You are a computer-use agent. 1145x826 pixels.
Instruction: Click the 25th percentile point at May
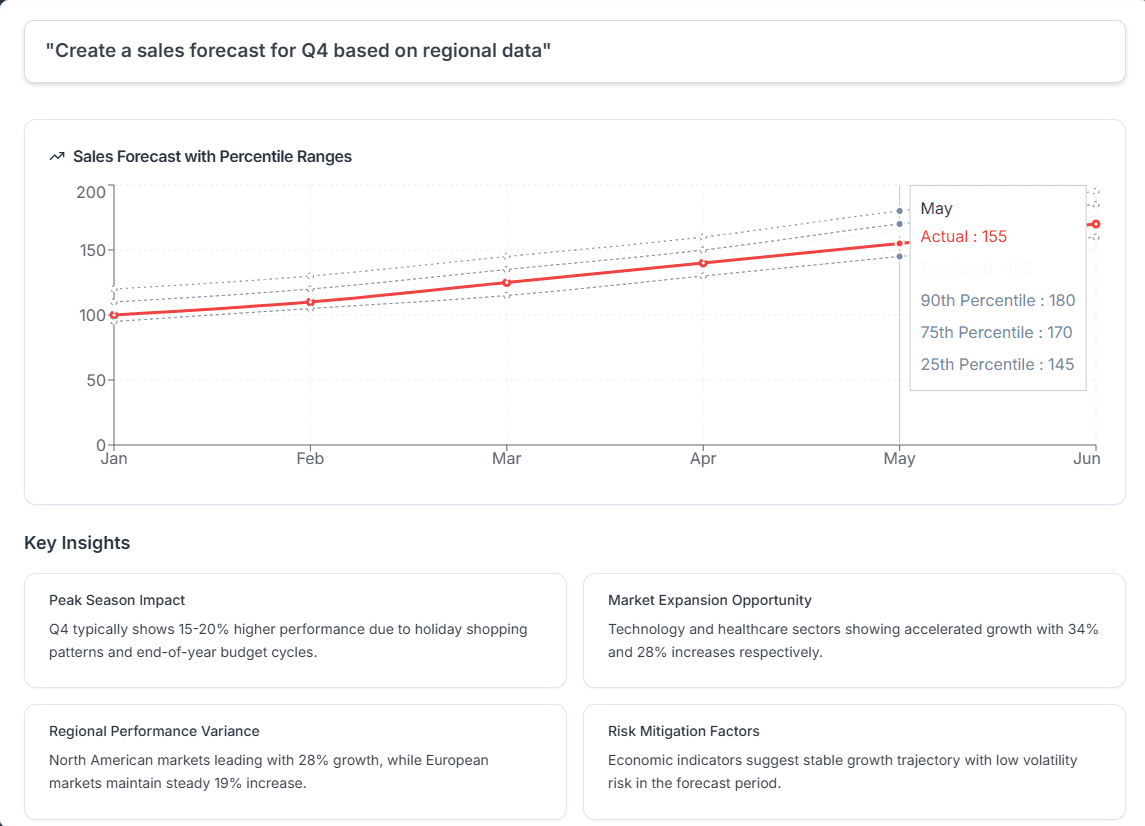[x=899, y=256]
